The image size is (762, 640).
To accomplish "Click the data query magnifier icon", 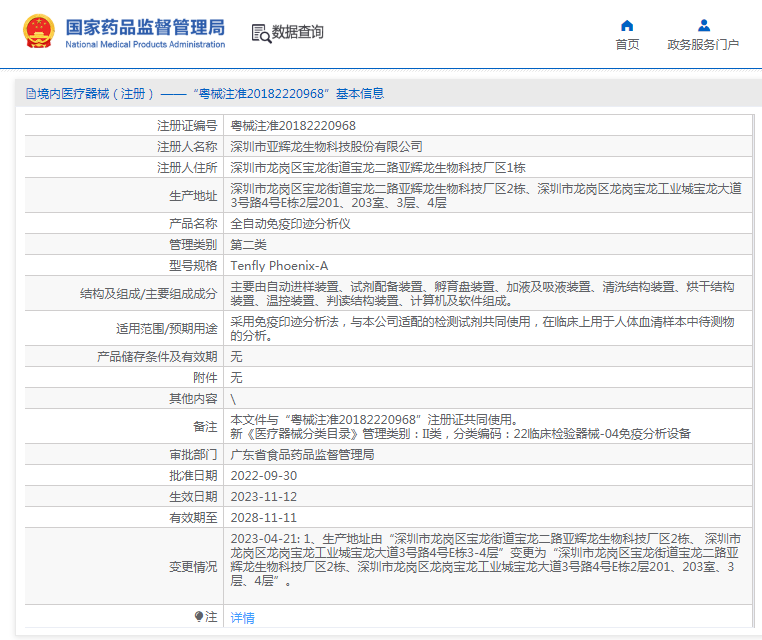I will 261,33.
